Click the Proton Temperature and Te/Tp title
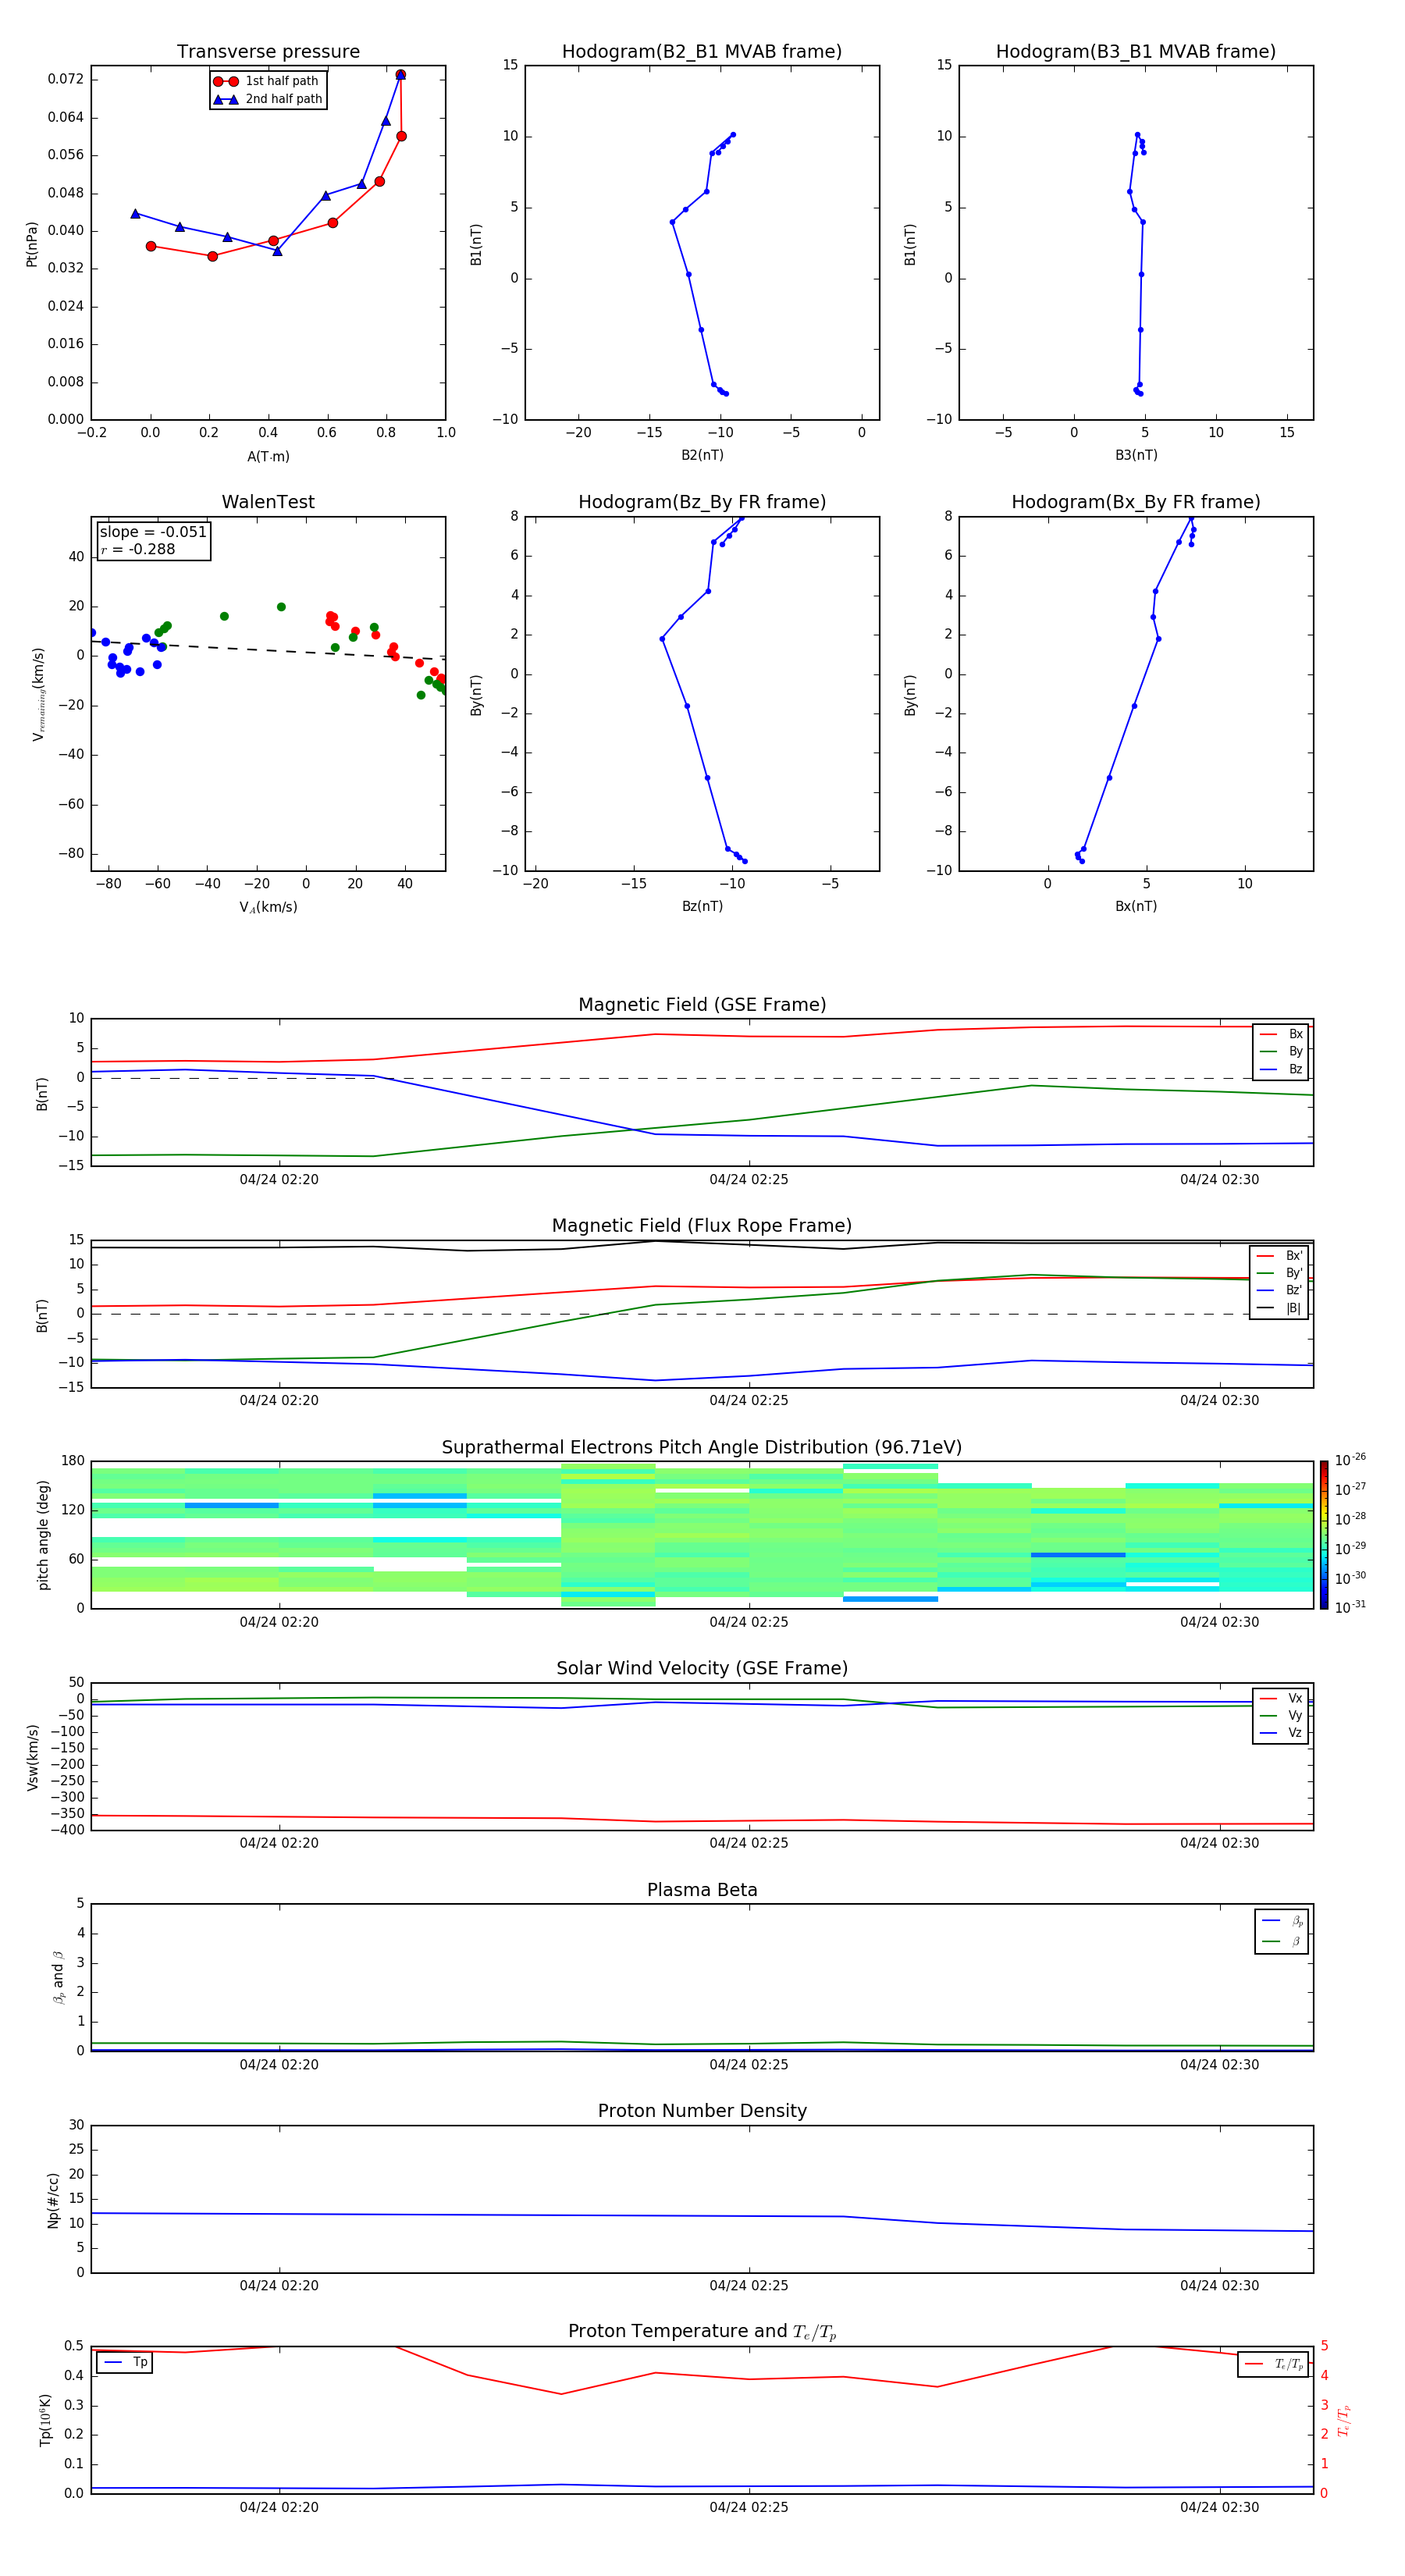The image size is (1405, 2576). pyautogui.click(x=702, y=2331)
